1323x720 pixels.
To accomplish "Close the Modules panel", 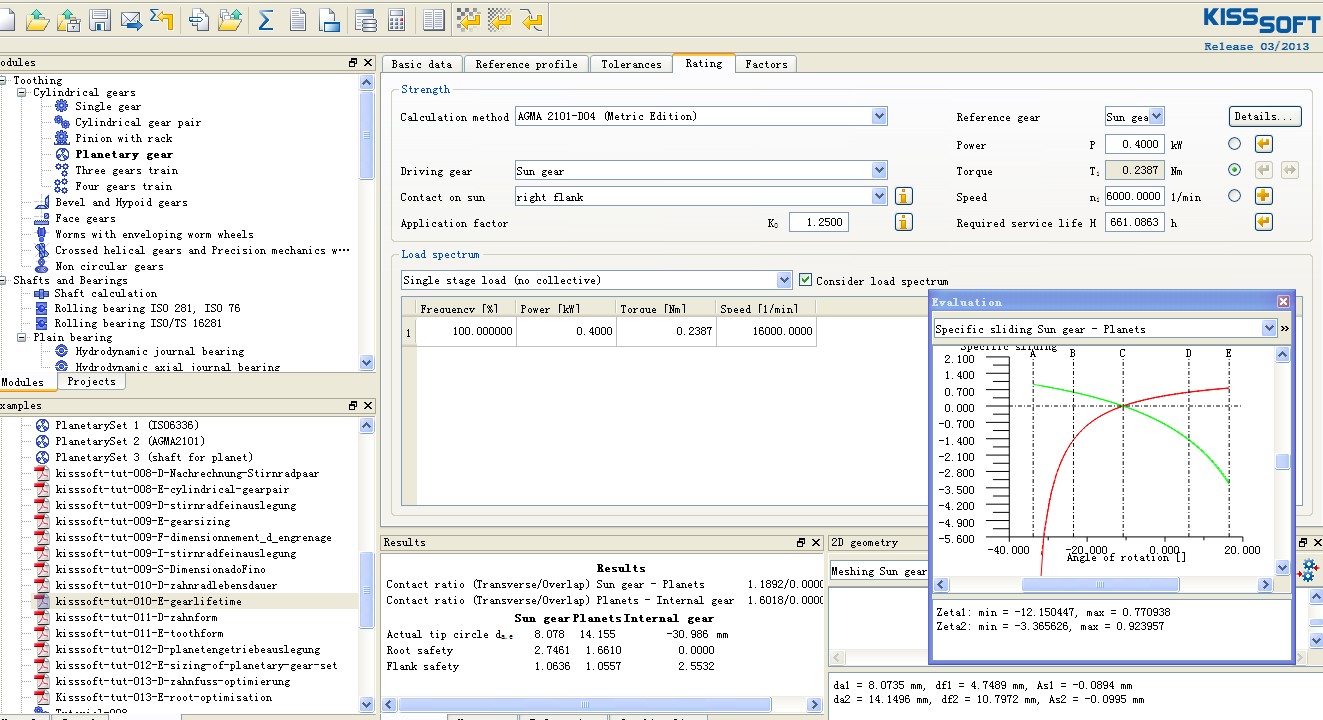I will [x=368, y=63].
